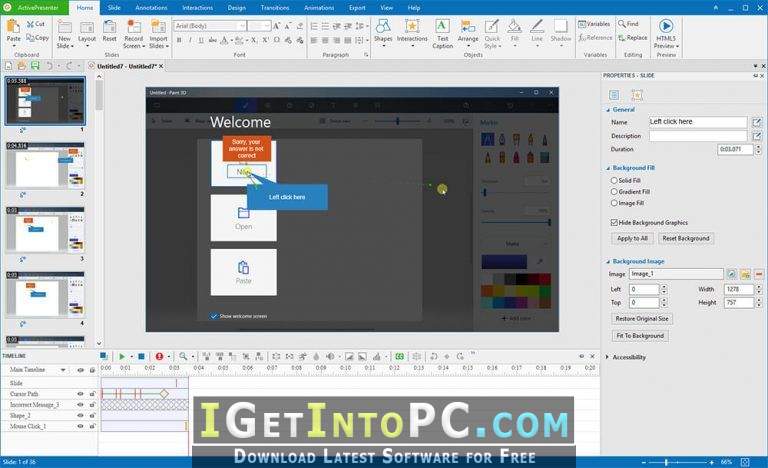Collapse the Background Image section
The image size is (768, 468).
click(608, 262)
